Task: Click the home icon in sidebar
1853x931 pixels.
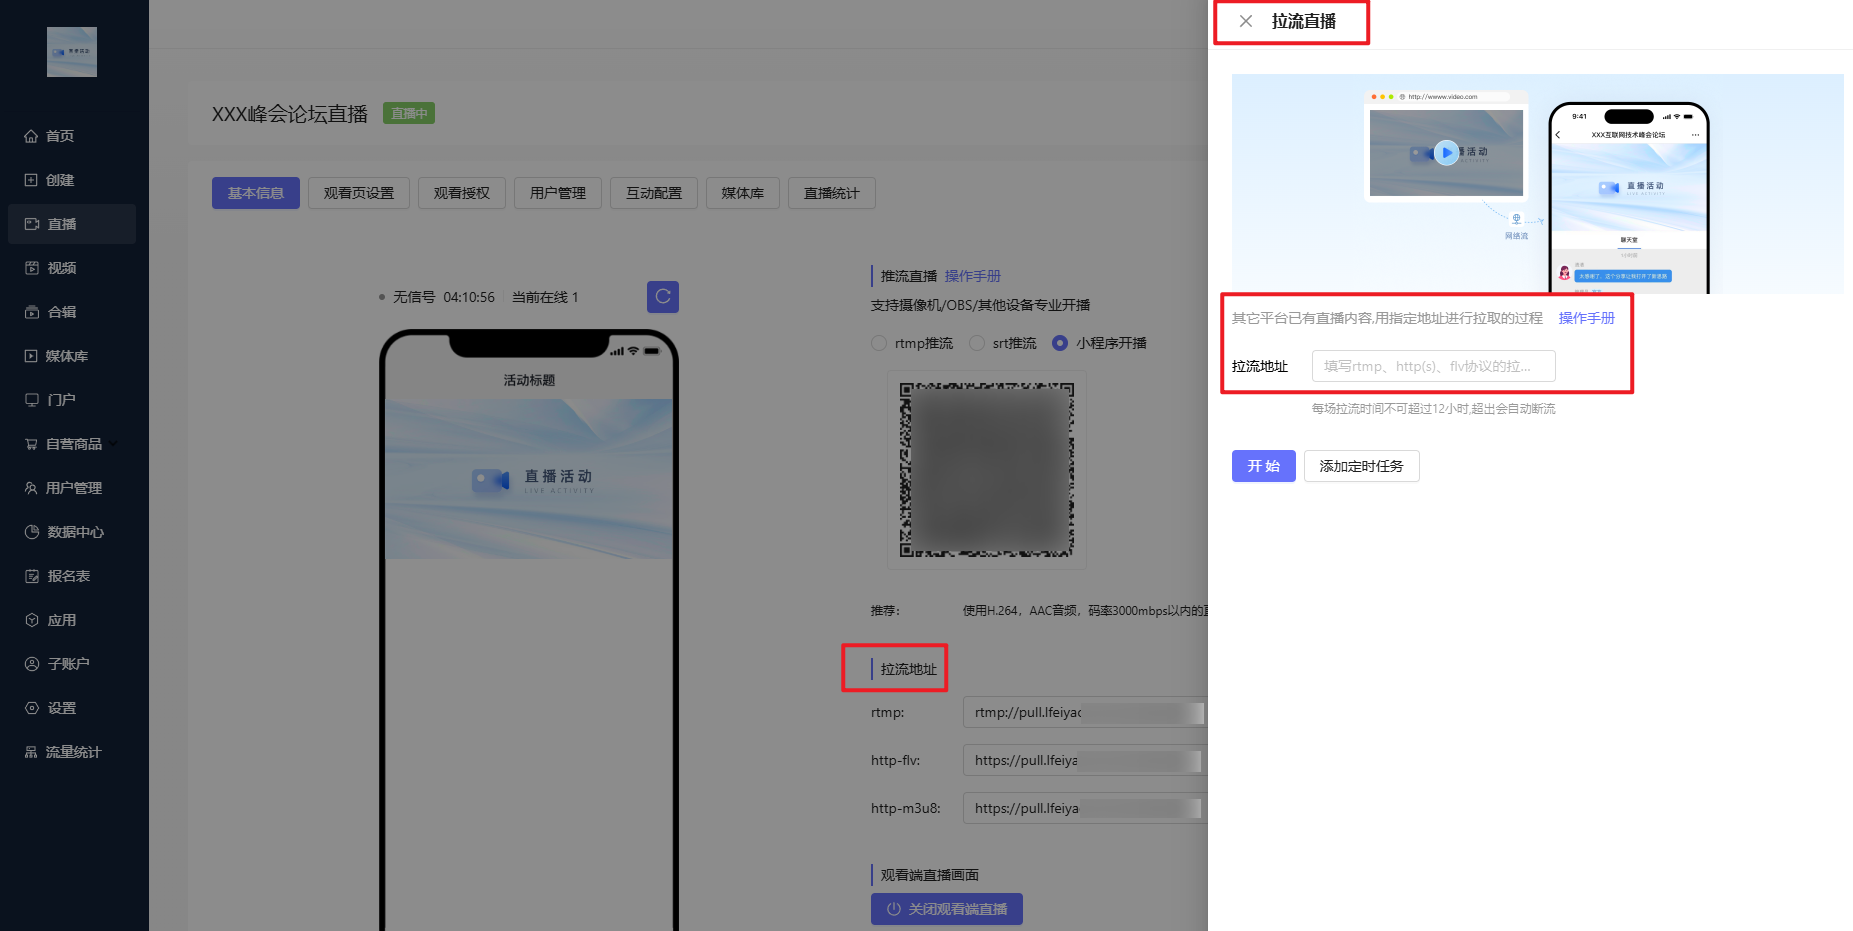Action: pos(31,136)
